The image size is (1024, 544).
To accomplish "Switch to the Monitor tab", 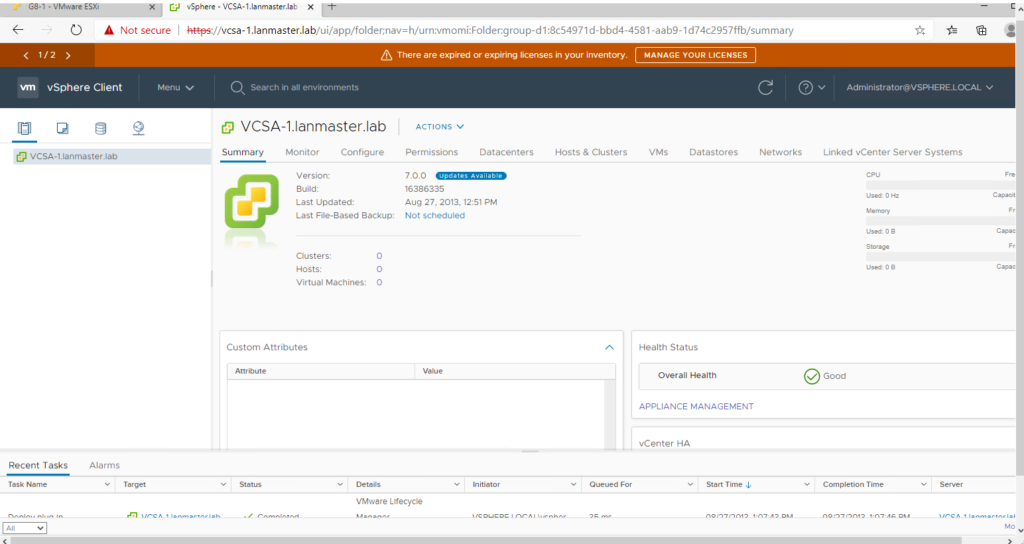I will coord(302,152).
